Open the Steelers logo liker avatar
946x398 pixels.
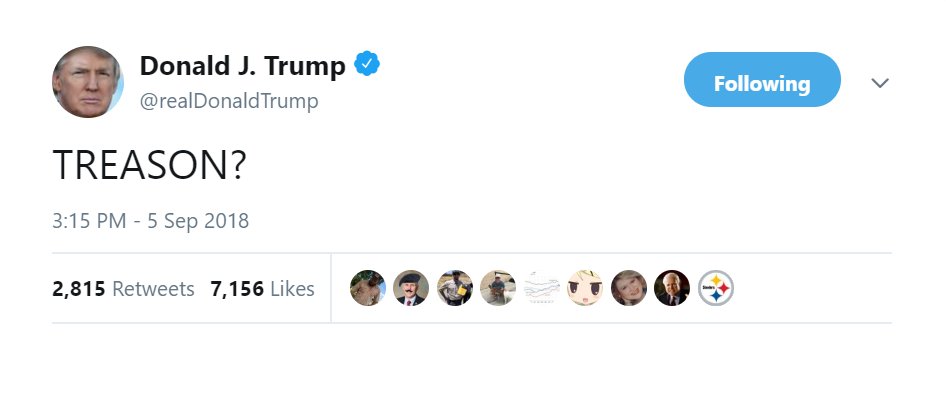tap(716, 288)
